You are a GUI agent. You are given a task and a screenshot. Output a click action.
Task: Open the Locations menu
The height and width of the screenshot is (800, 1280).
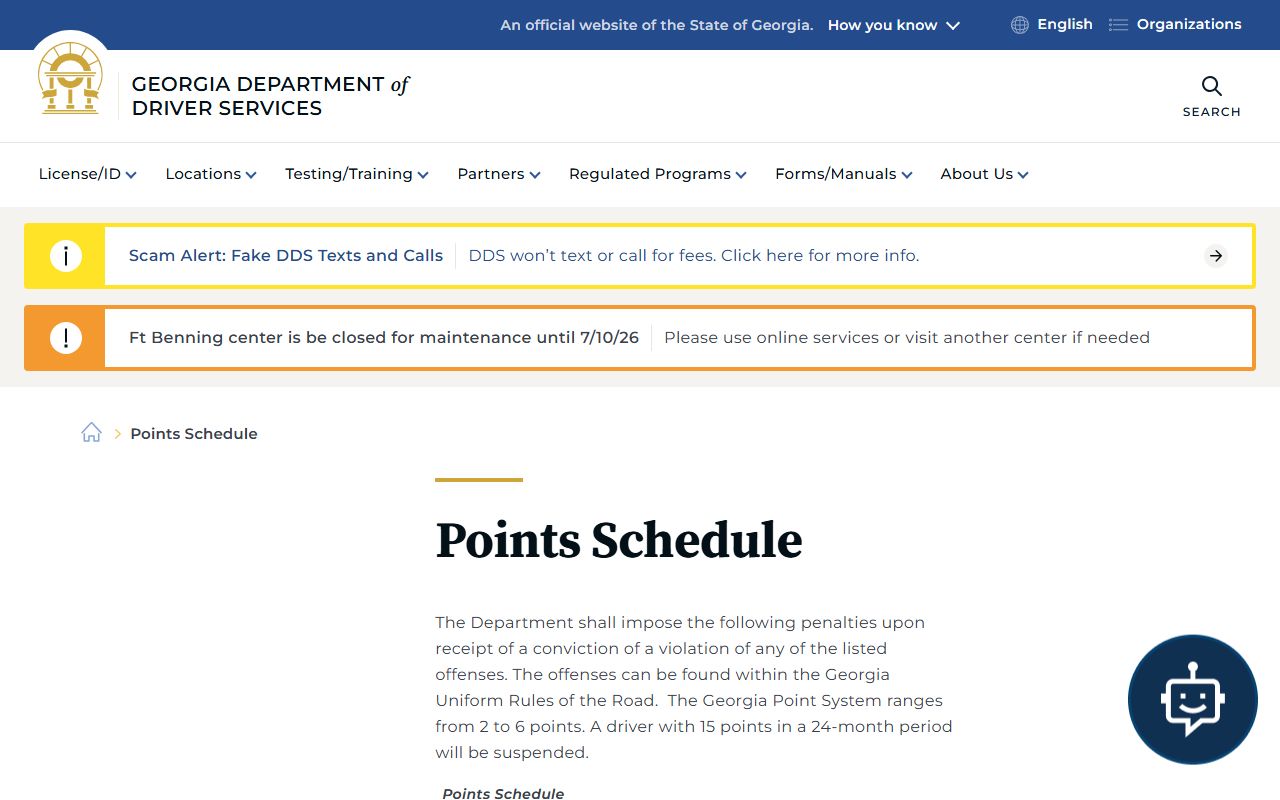211,174
